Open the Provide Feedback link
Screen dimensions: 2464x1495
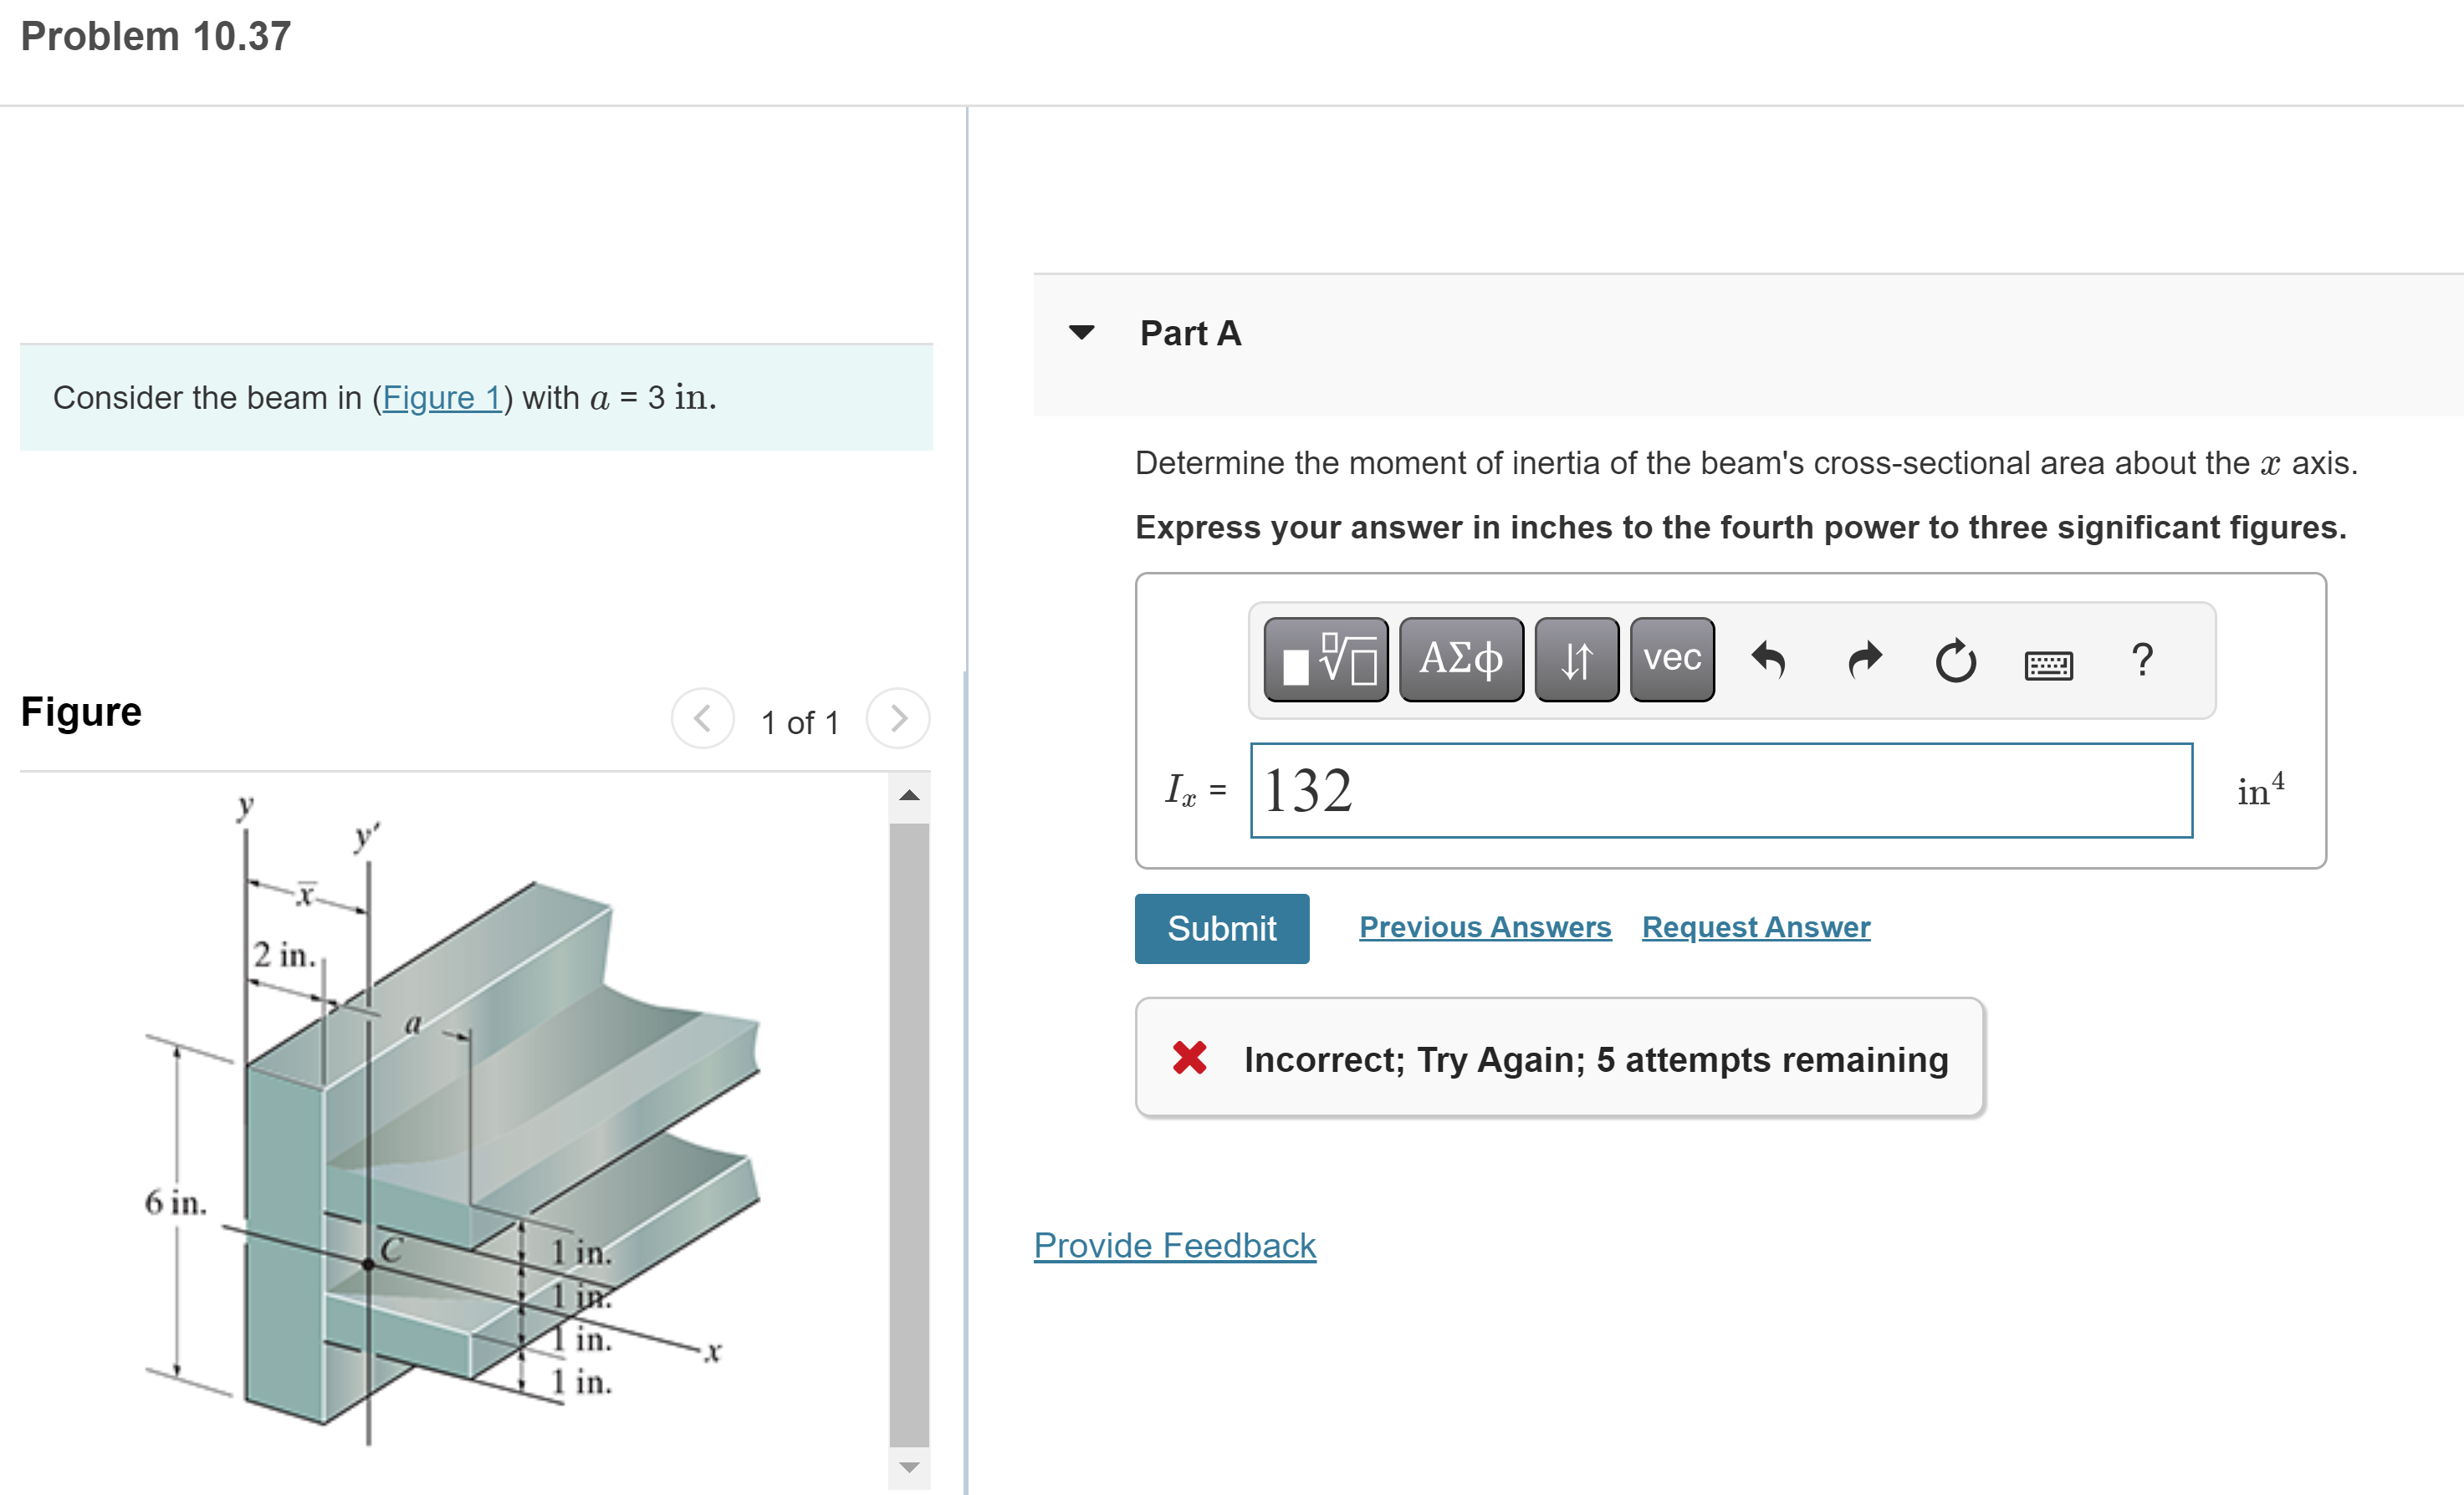coord(1174,1246)
